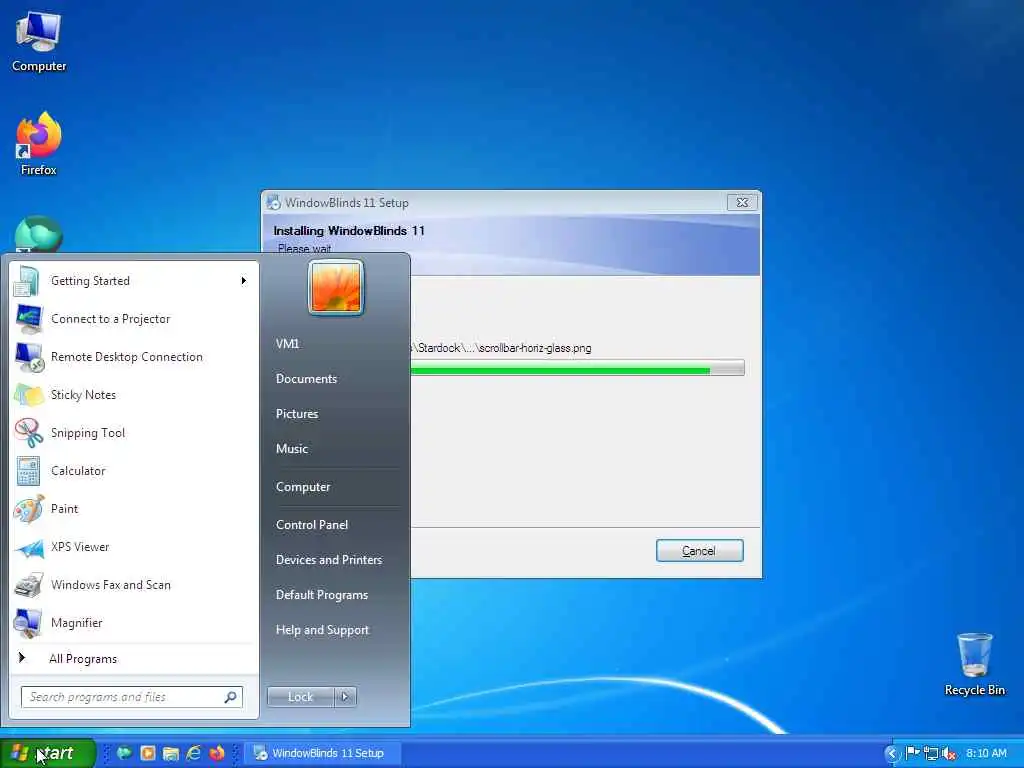Close the WindowBlinds 11 Setup window
The height and width of the screenshot is (768, 1024).
click(743, 202)
